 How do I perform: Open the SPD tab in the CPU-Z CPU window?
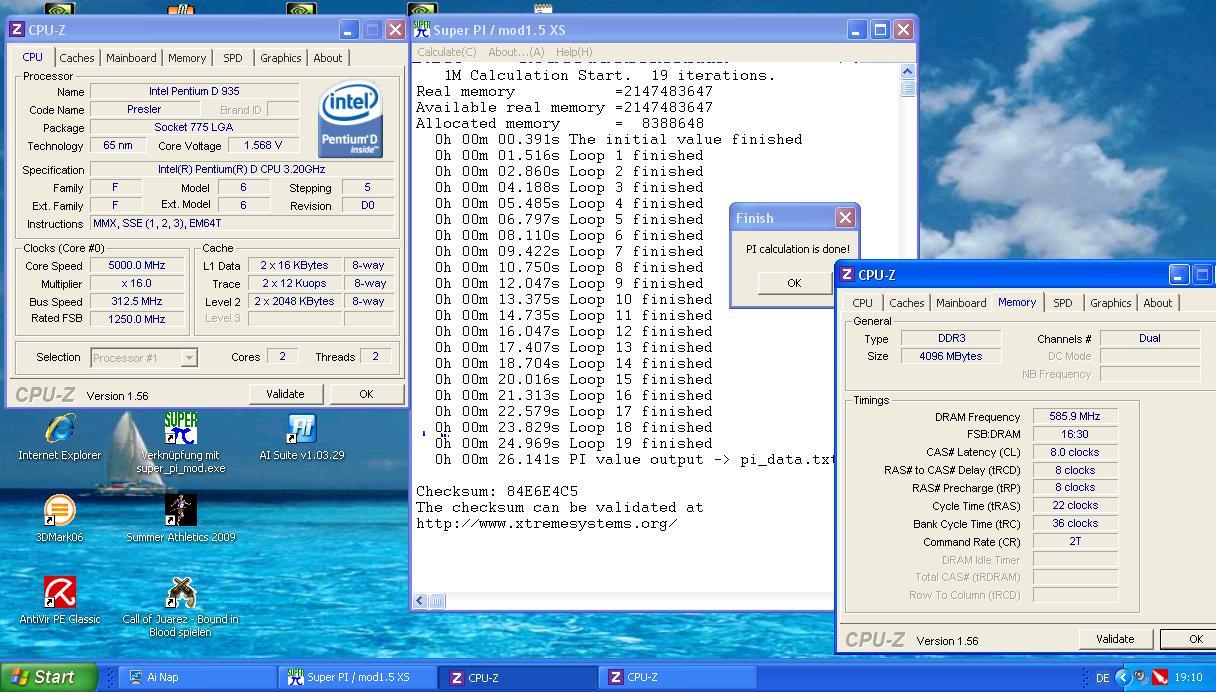(232, 58)
